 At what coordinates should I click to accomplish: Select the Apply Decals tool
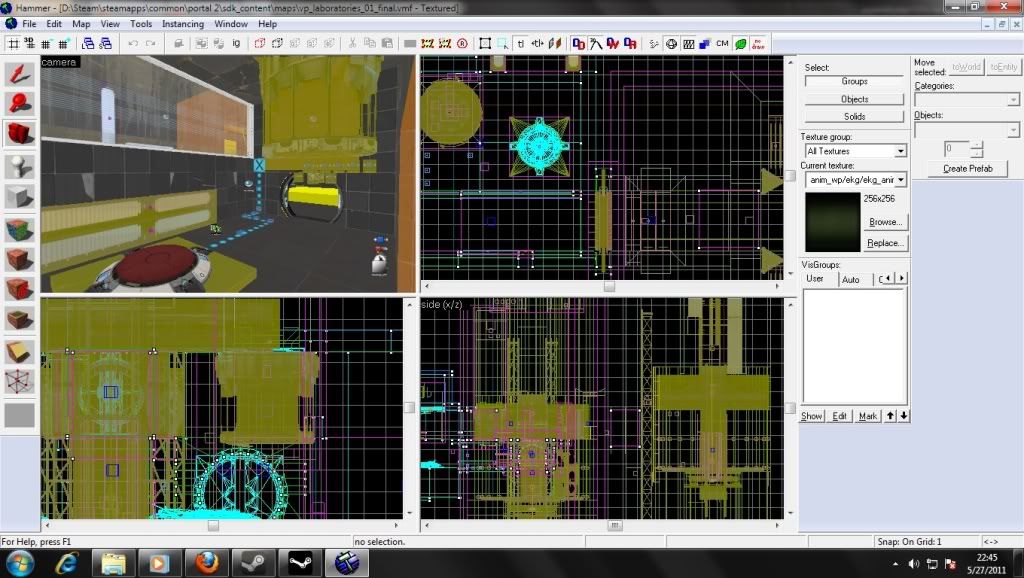click(20, 289)
